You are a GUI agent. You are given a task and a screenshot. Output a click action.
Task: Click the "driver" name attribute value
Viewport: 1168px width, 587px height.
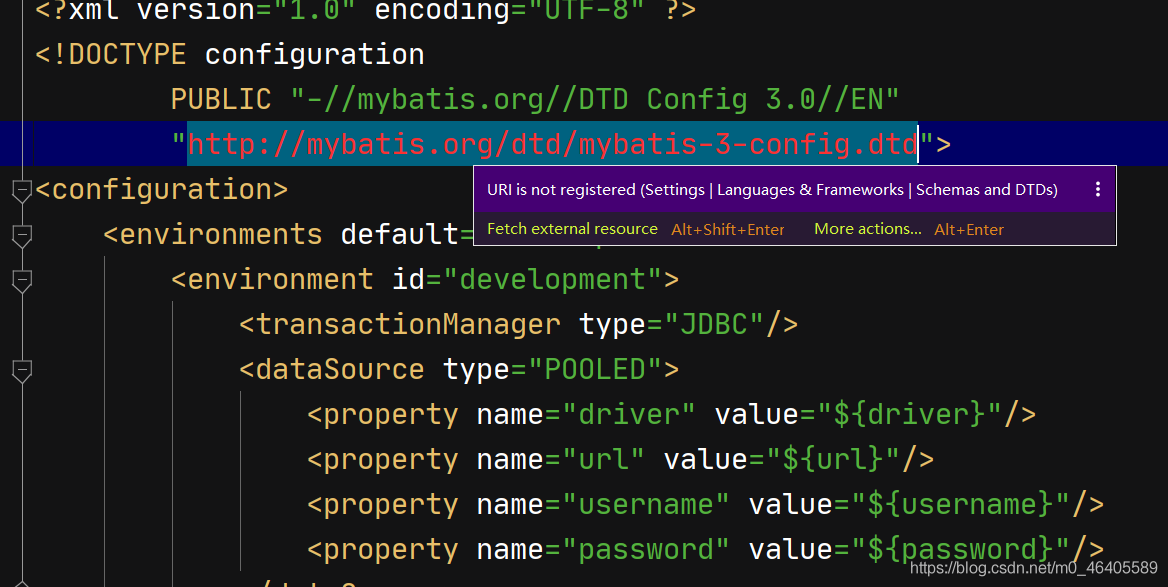[629, 414]
